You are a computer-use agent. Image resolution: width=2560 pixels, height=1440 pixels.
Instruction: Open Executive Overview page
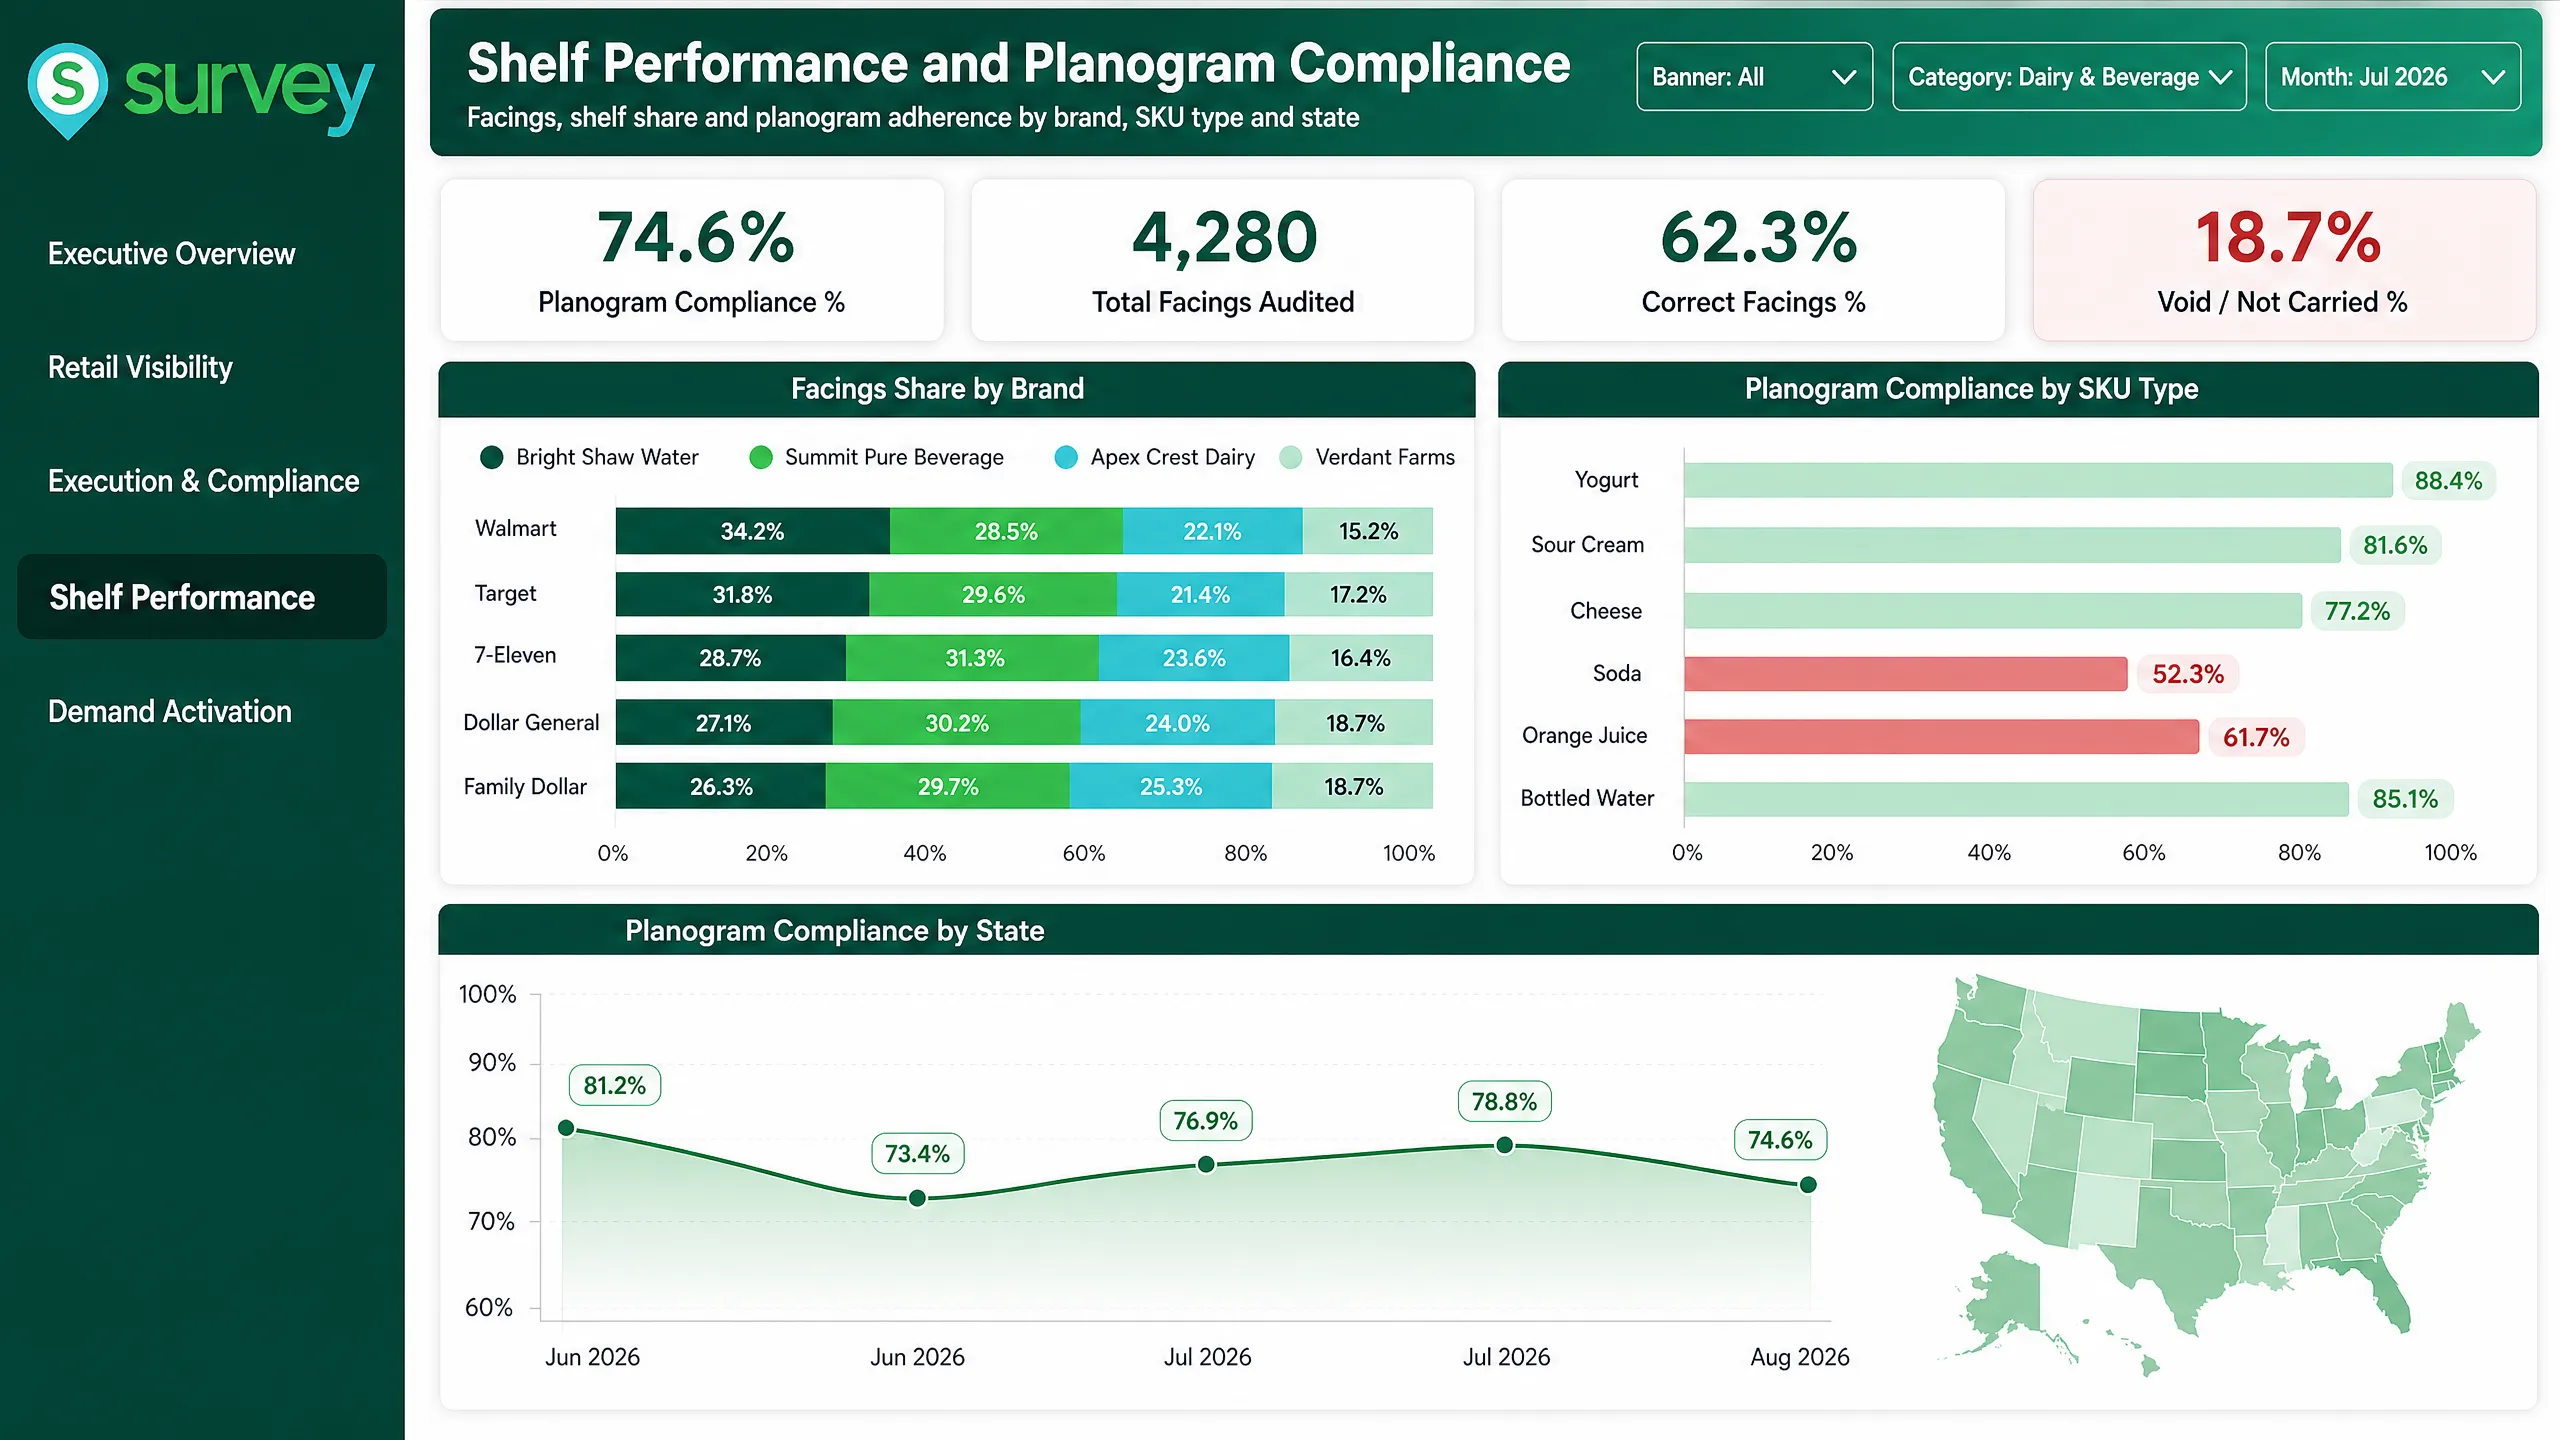coord(171,254)
